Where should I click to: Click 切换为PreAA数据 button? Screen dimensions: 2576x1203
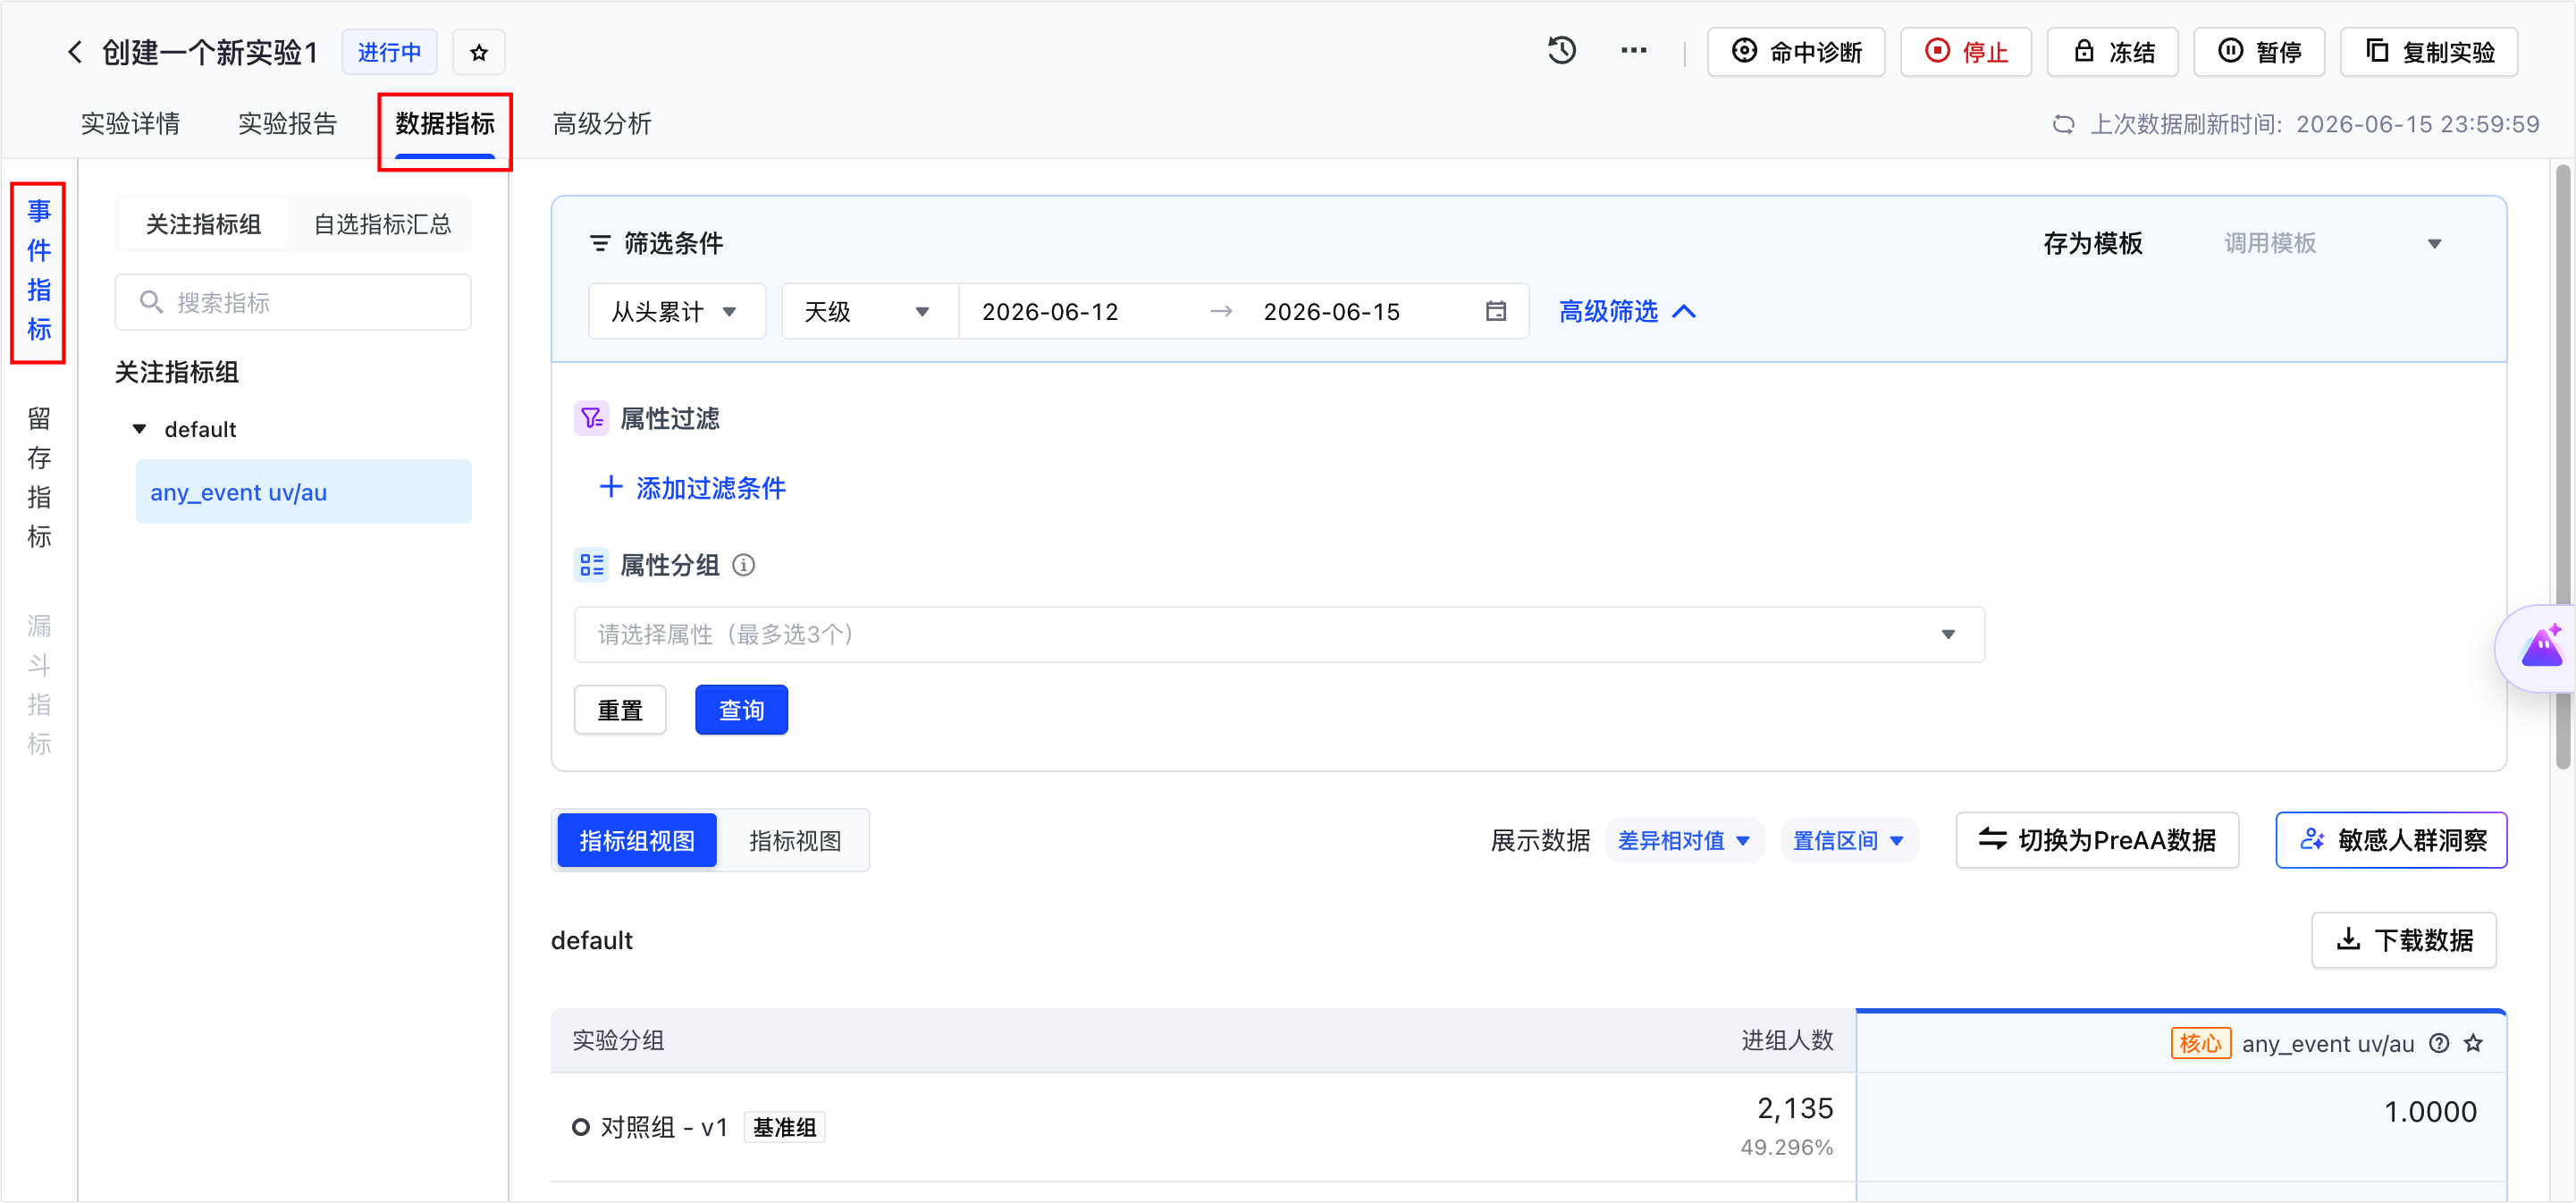[2097, 840]
